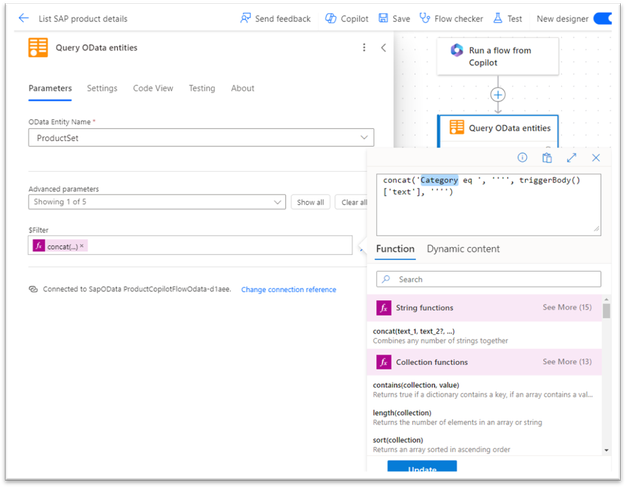Select the Parameters tab
The image size is (627, 488).
coord(50,88)
